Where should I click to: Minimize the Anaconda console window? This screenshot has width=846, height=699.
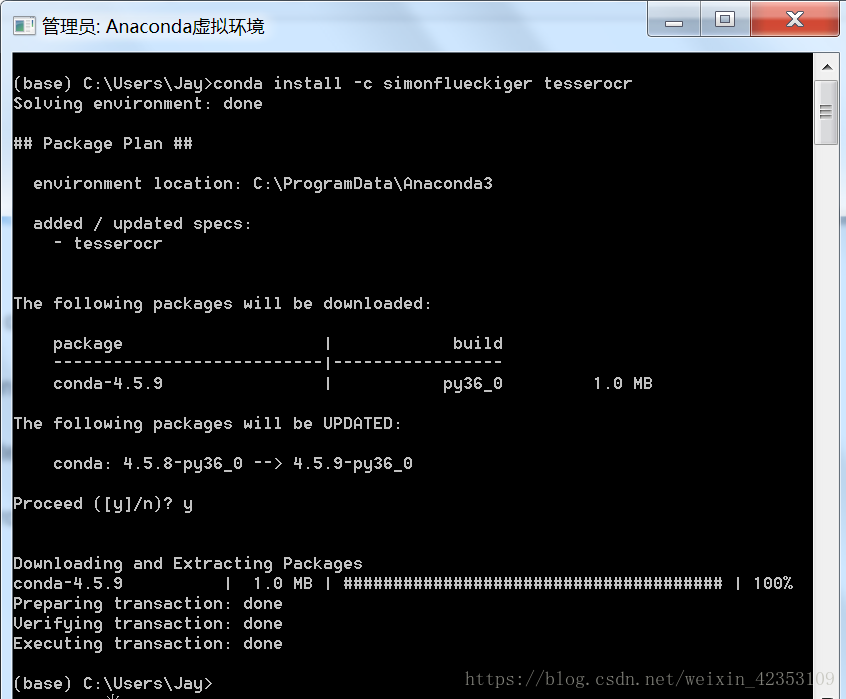674,19
